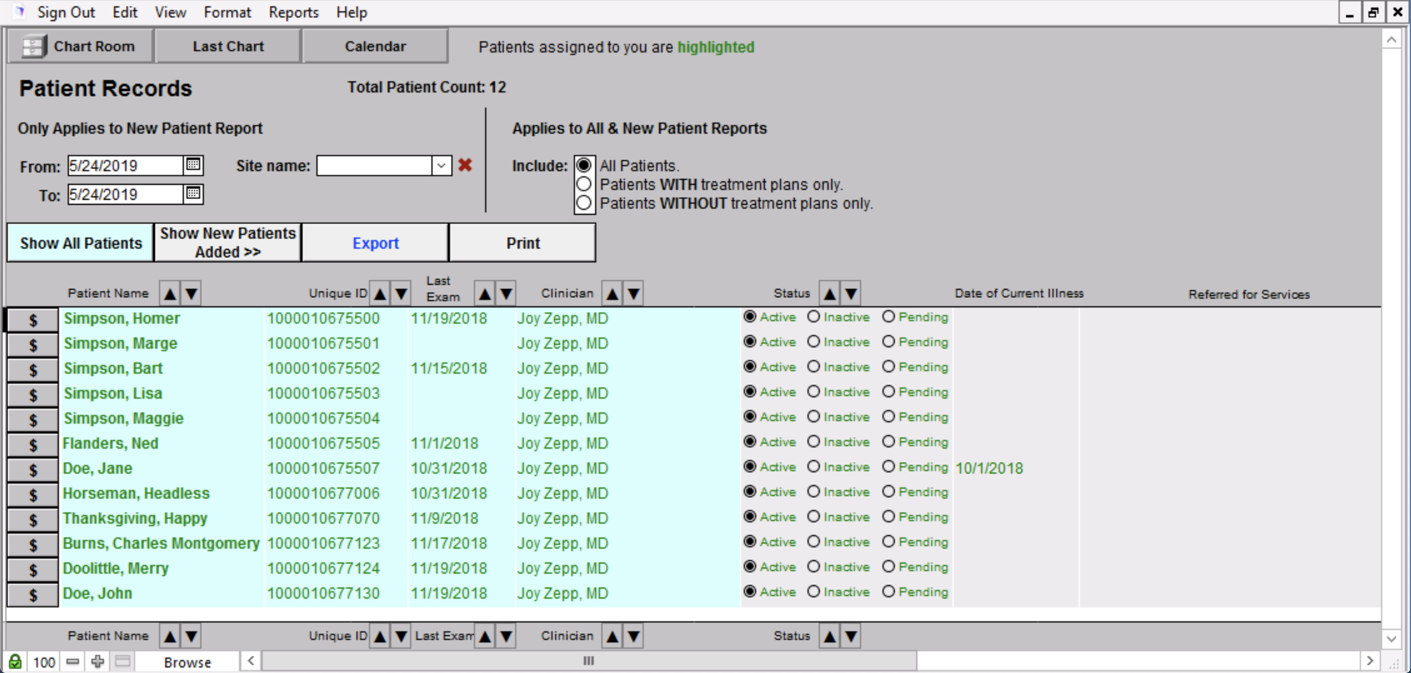Click dollar icon for Simpson, Homer
1411x673 pixels.
point(33,320)
